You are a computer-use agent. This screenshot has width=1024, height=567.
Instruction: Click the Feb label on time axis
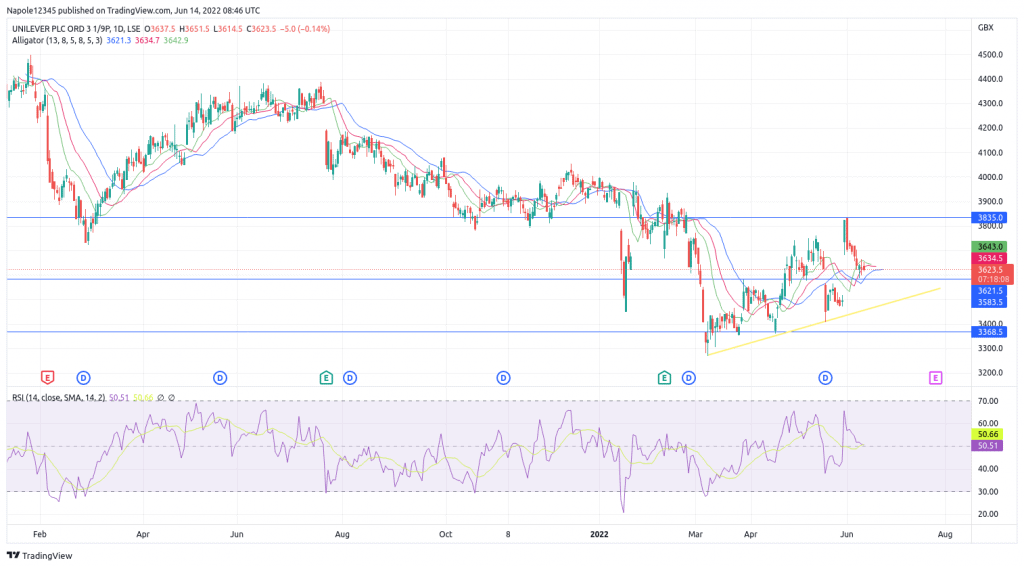(x=40, y=534)
